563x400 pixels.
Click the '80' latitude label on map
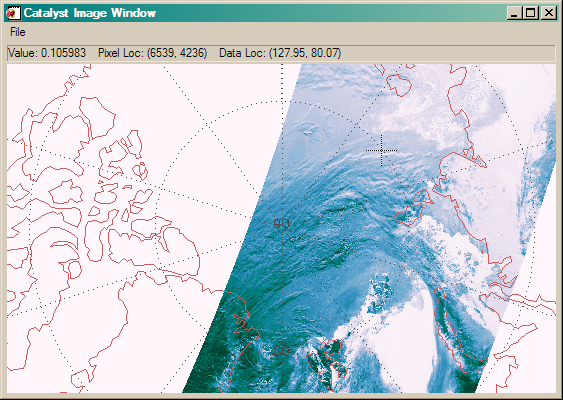[x=281, y=350]
